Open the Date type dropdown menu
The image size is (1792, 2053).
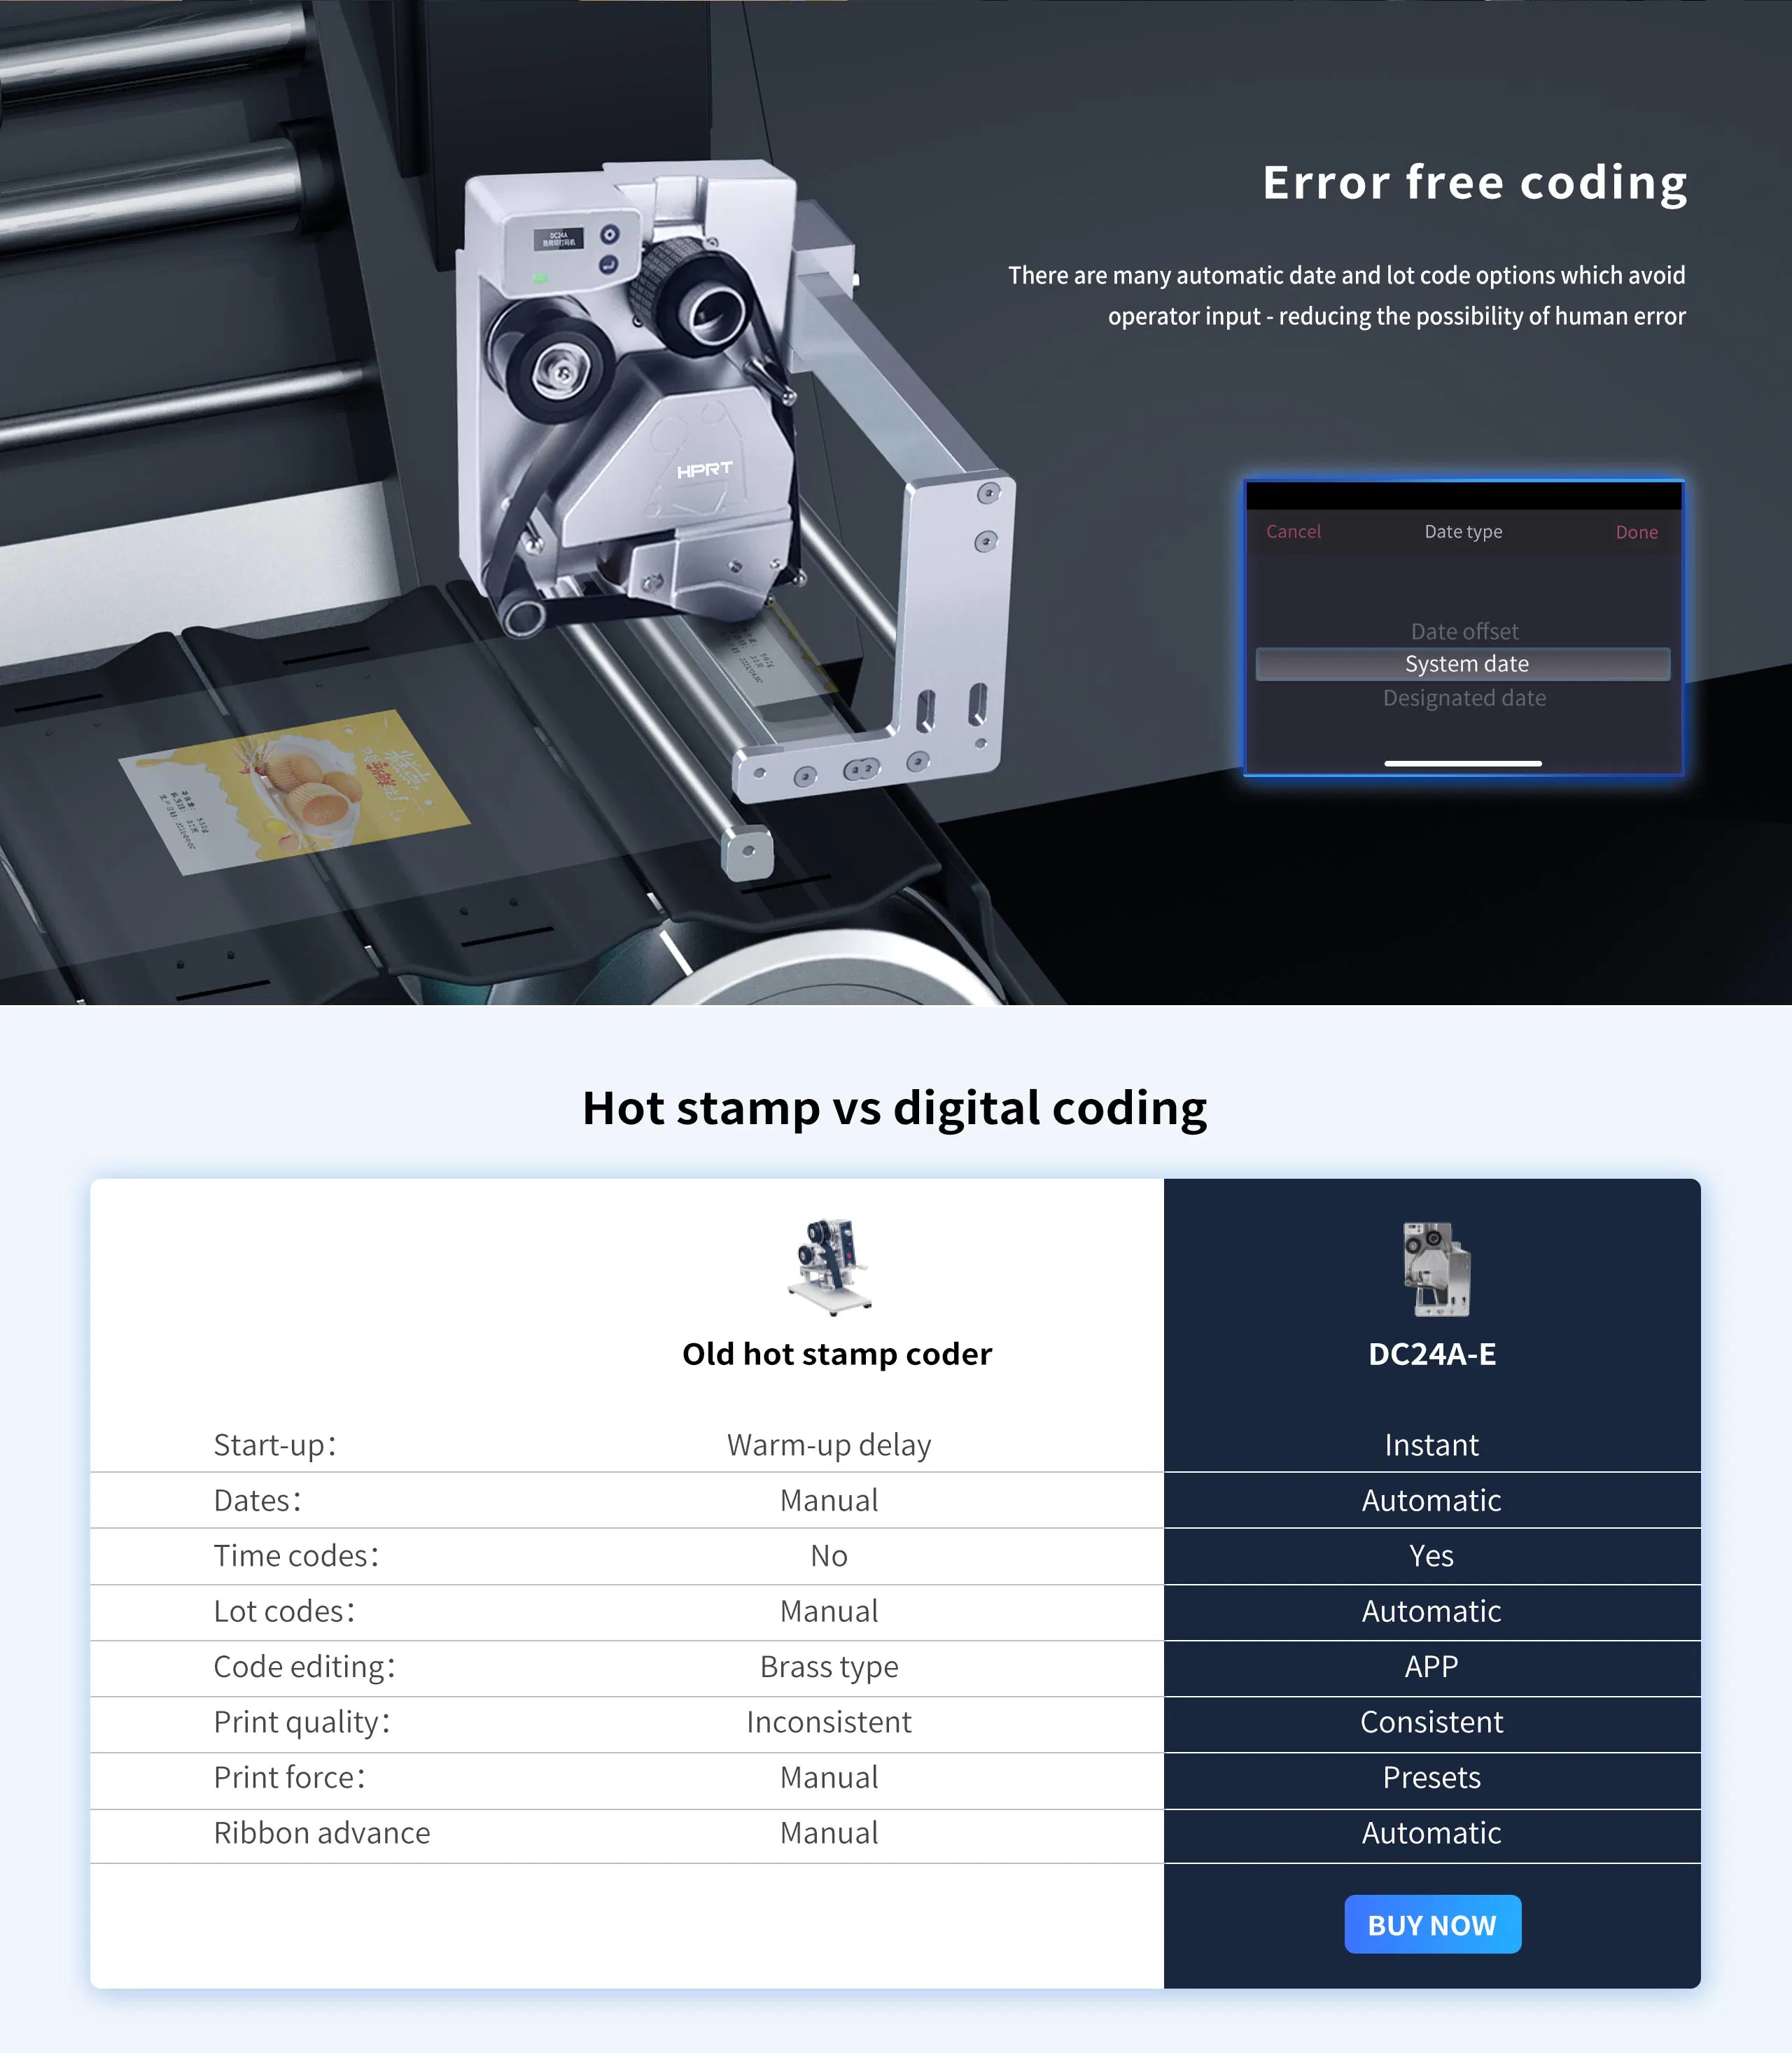coord(1464,531)
